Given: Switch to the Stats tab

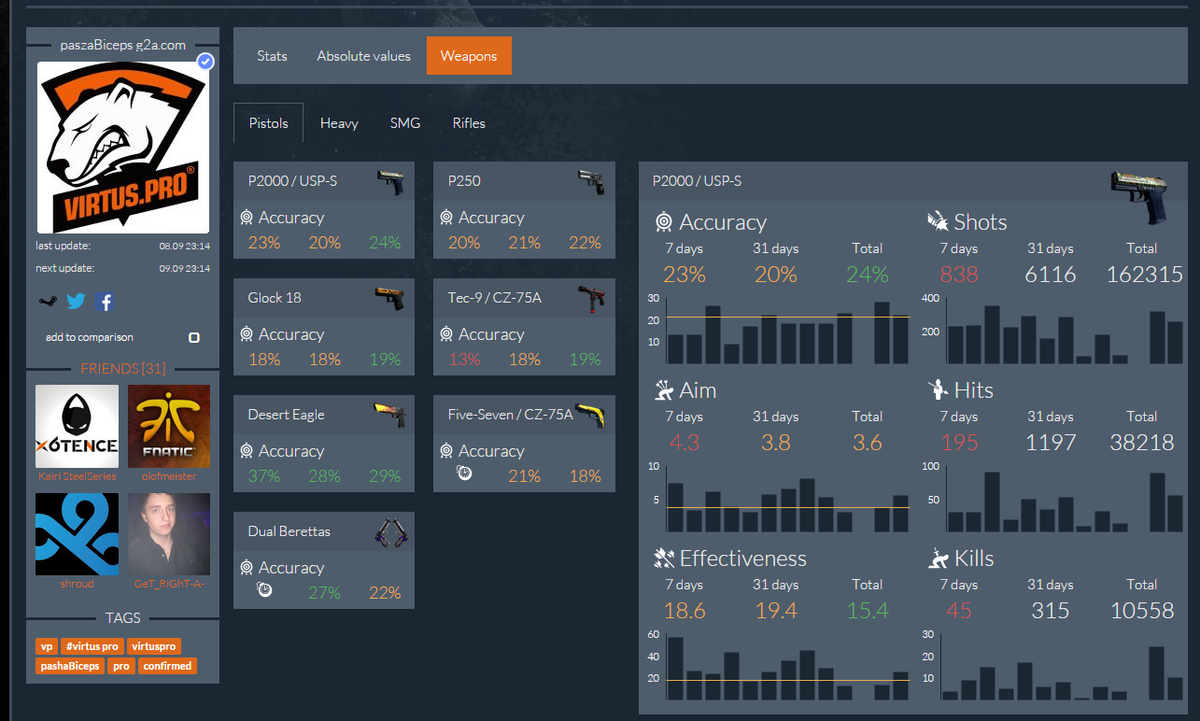Looking at the screenshot, I should (x=272, y=56).
